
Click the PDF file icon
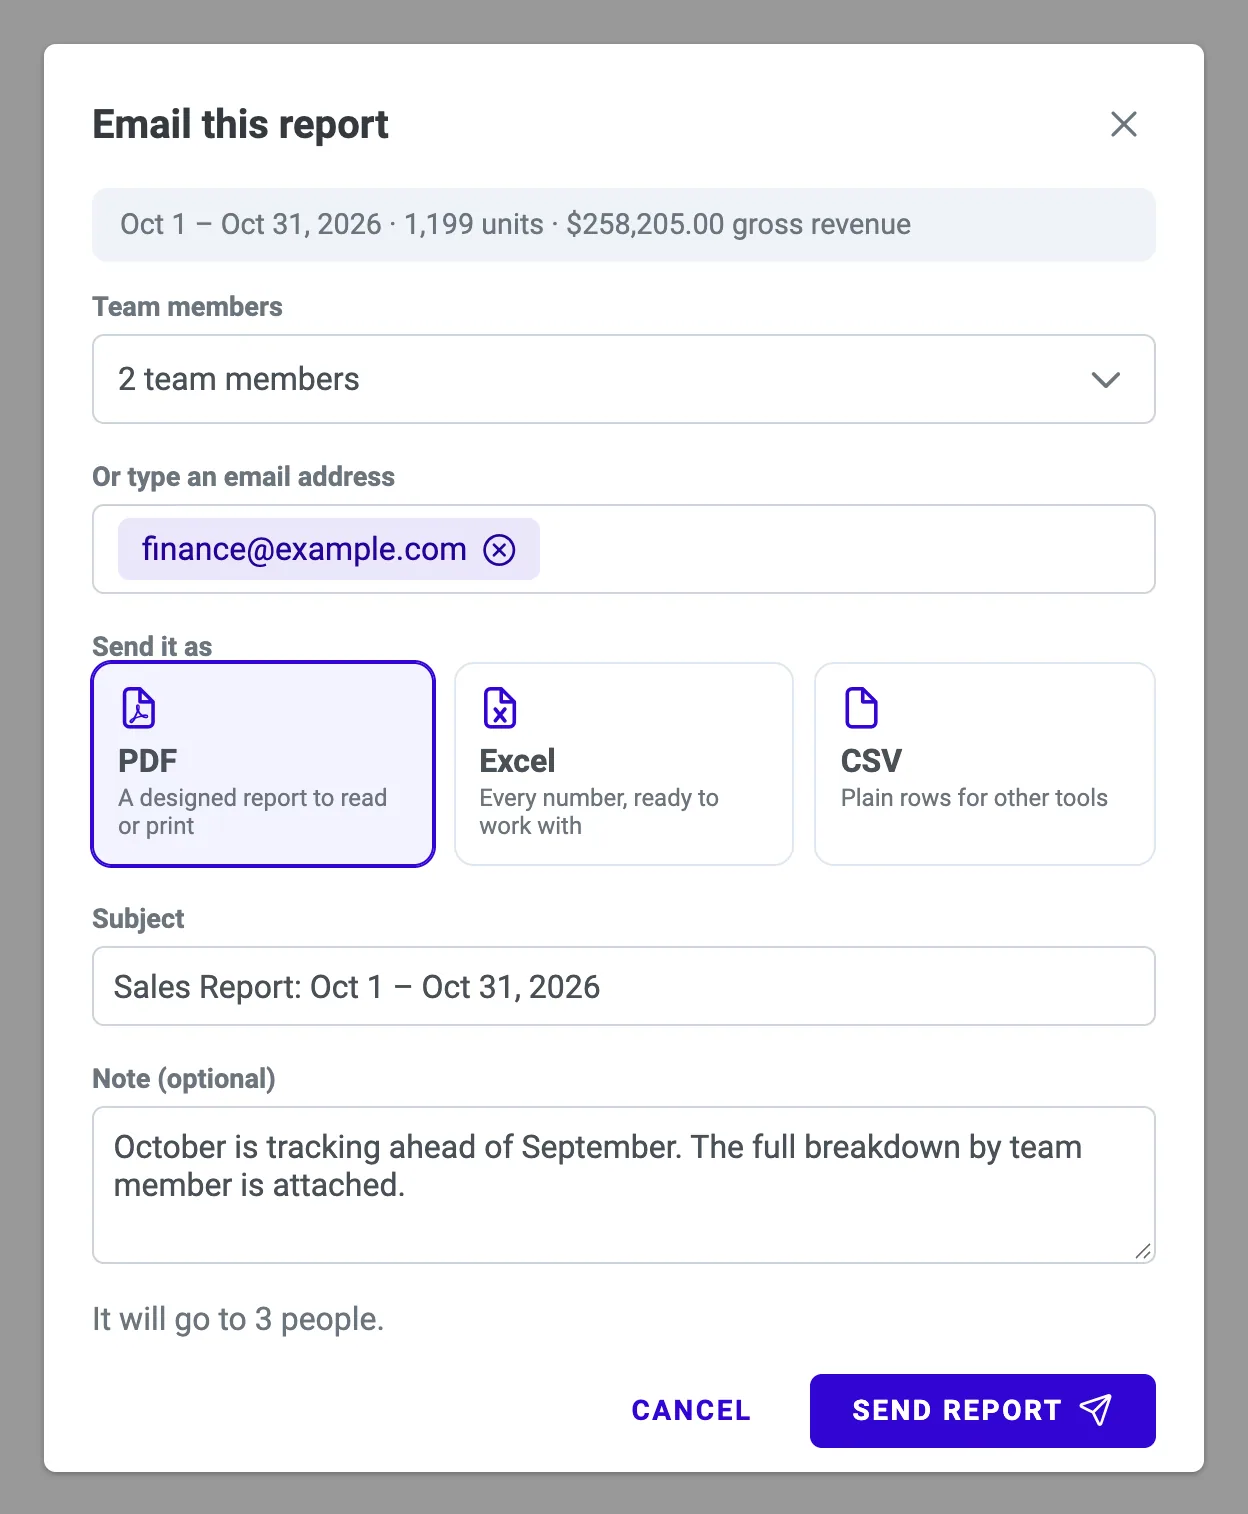139,708
